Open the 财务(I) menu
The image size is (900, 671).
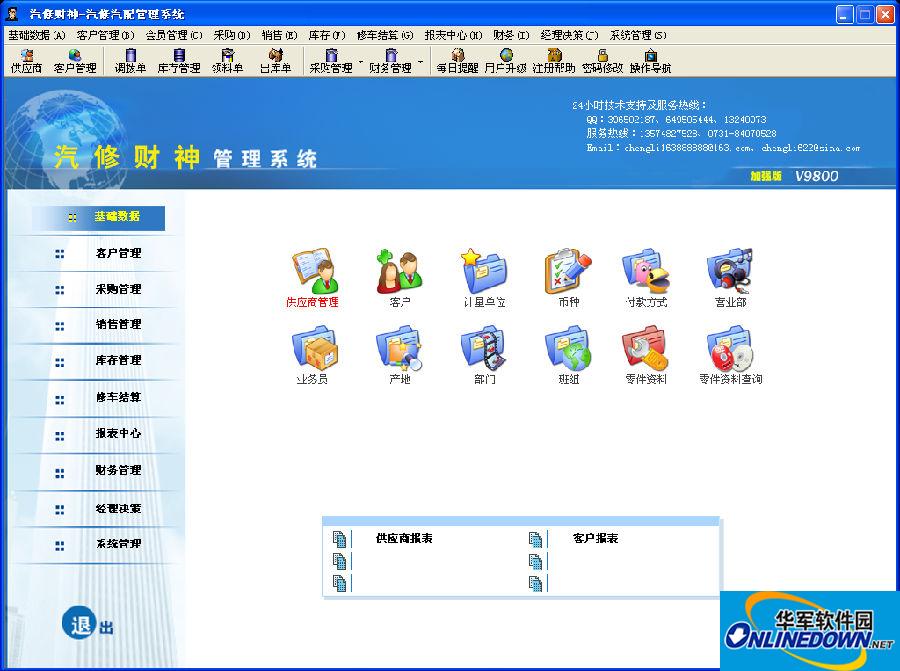tap(511, 35)
